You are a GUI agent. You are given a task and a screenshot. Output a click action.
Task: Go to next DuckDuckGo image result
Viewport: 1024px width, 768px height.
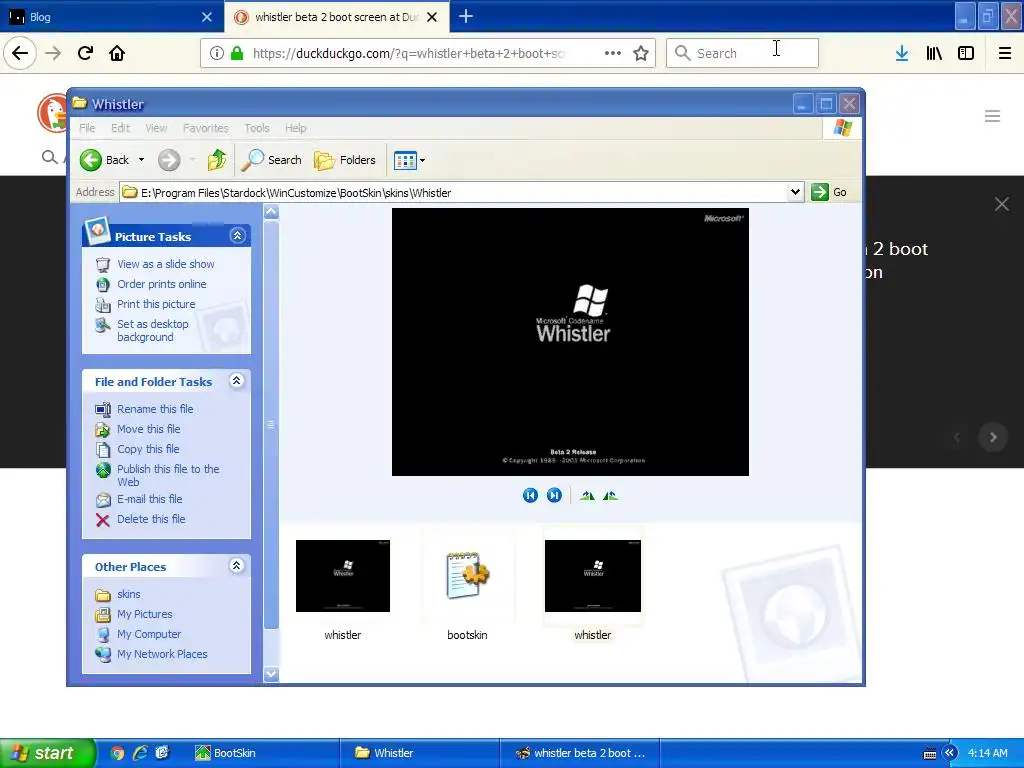(993, 437)
